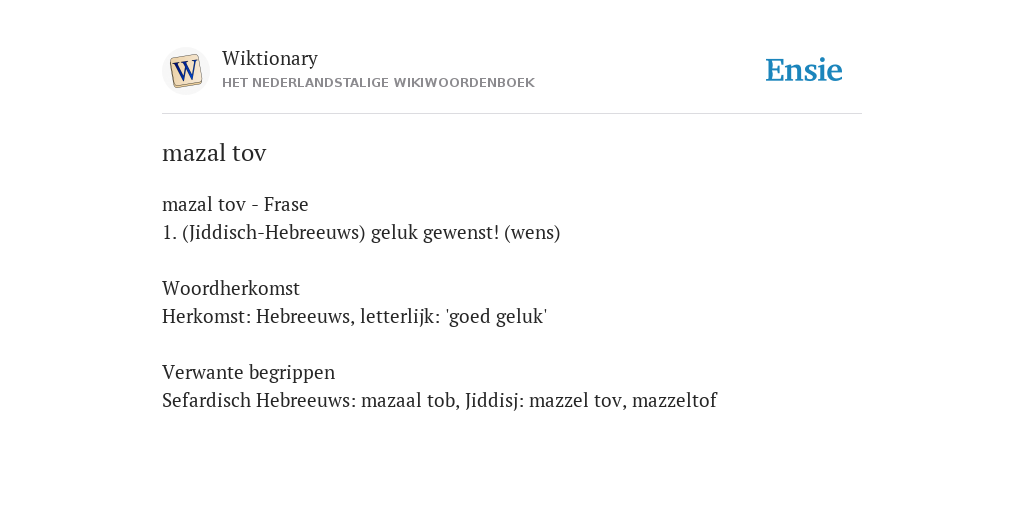The image size is (1024, 512).
Task: Select the 'Verwante begrippen' section heading
Action: click(248, 372)
